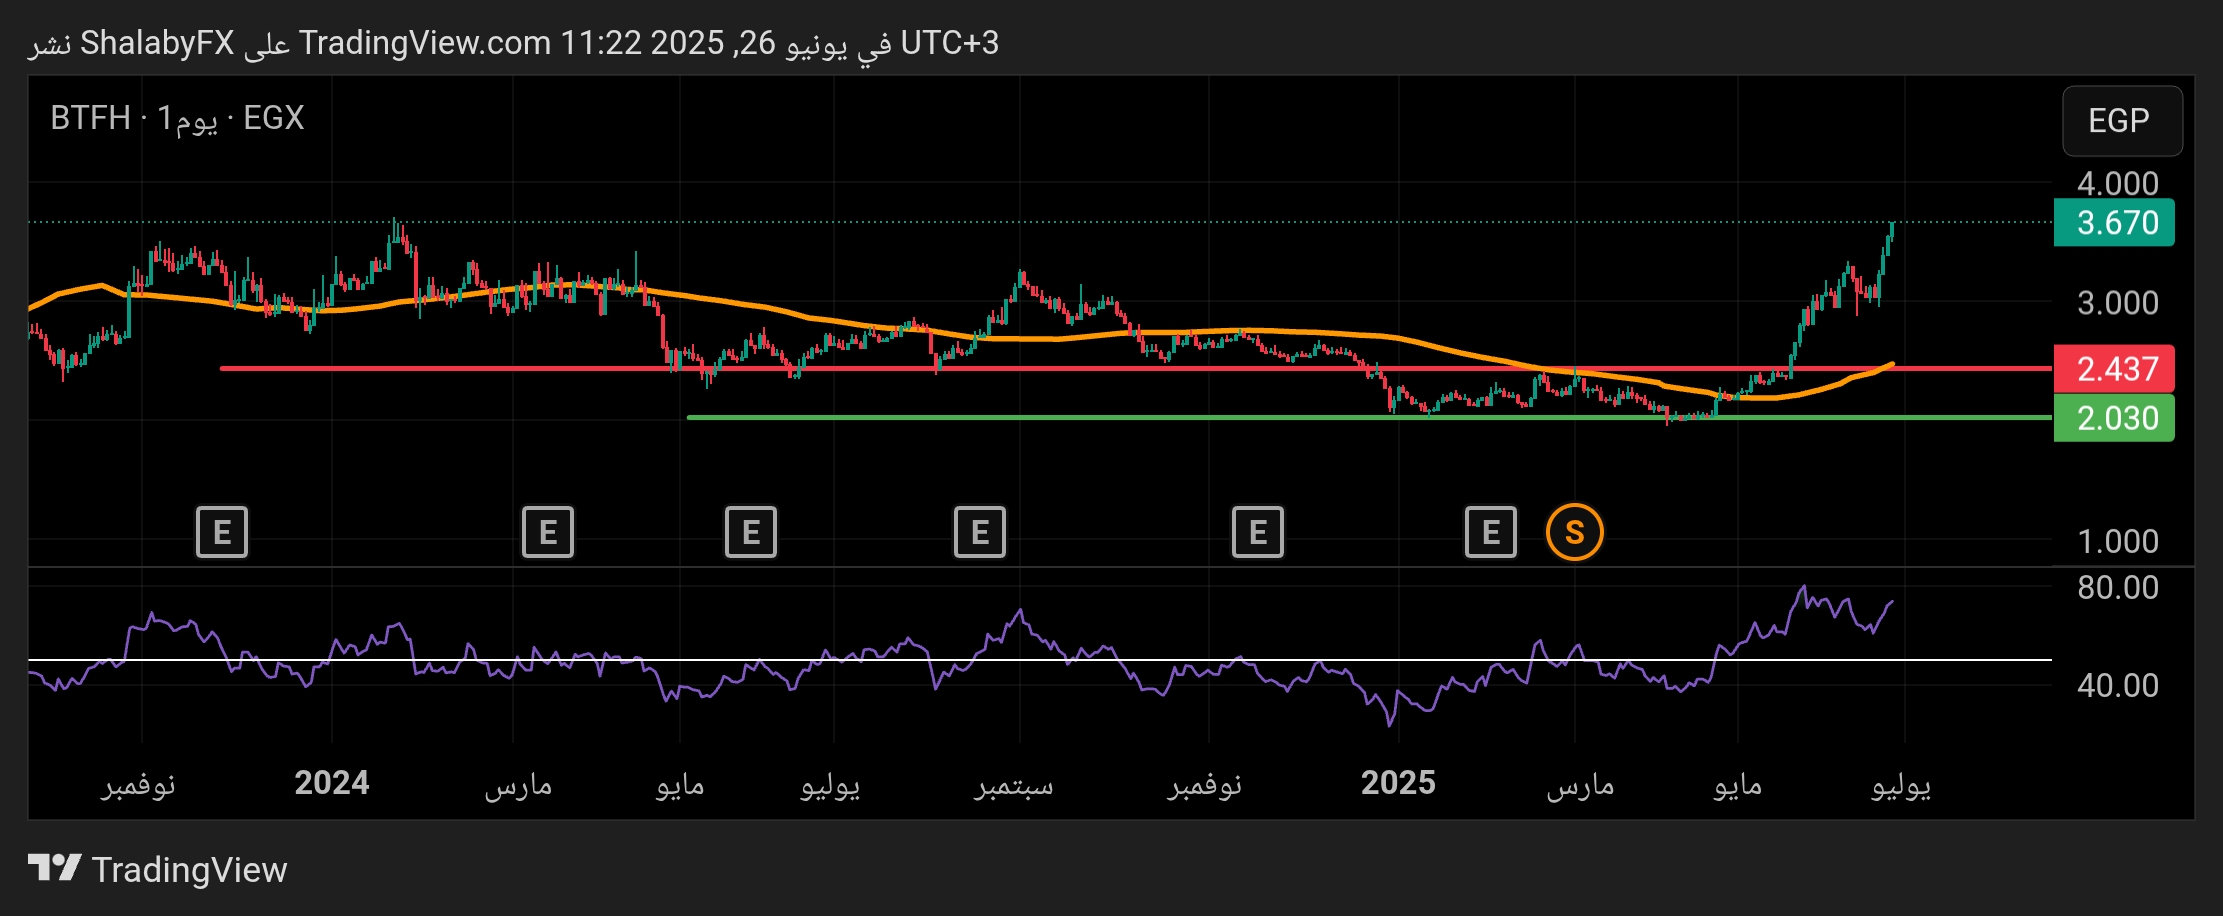
Task: Click the 1.000 price axis label
Action: tap(2118, 541)
